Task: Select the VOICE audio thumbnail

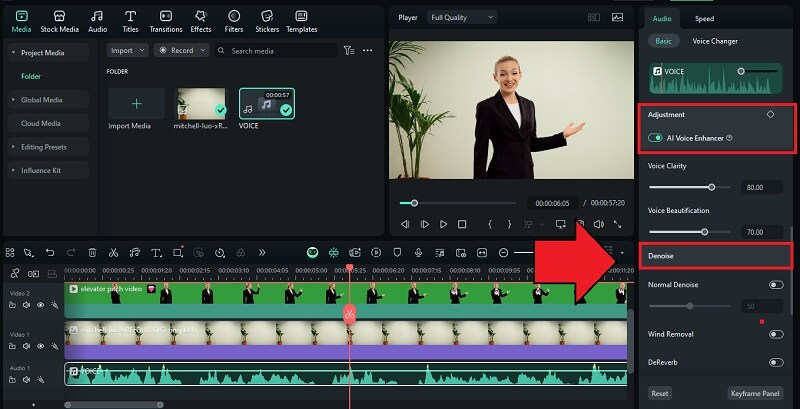Action: (x=267, y=104)
